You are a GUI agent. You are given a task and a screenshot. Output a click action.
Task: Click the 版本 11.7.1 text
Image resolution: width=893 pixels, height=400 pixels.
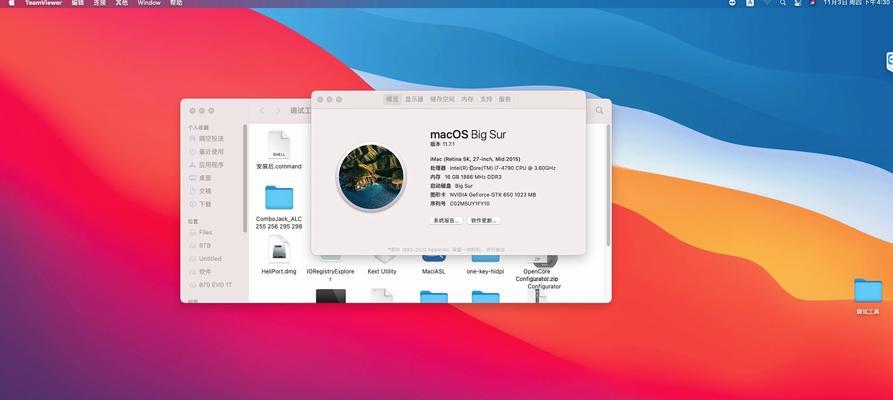(443, 144)
